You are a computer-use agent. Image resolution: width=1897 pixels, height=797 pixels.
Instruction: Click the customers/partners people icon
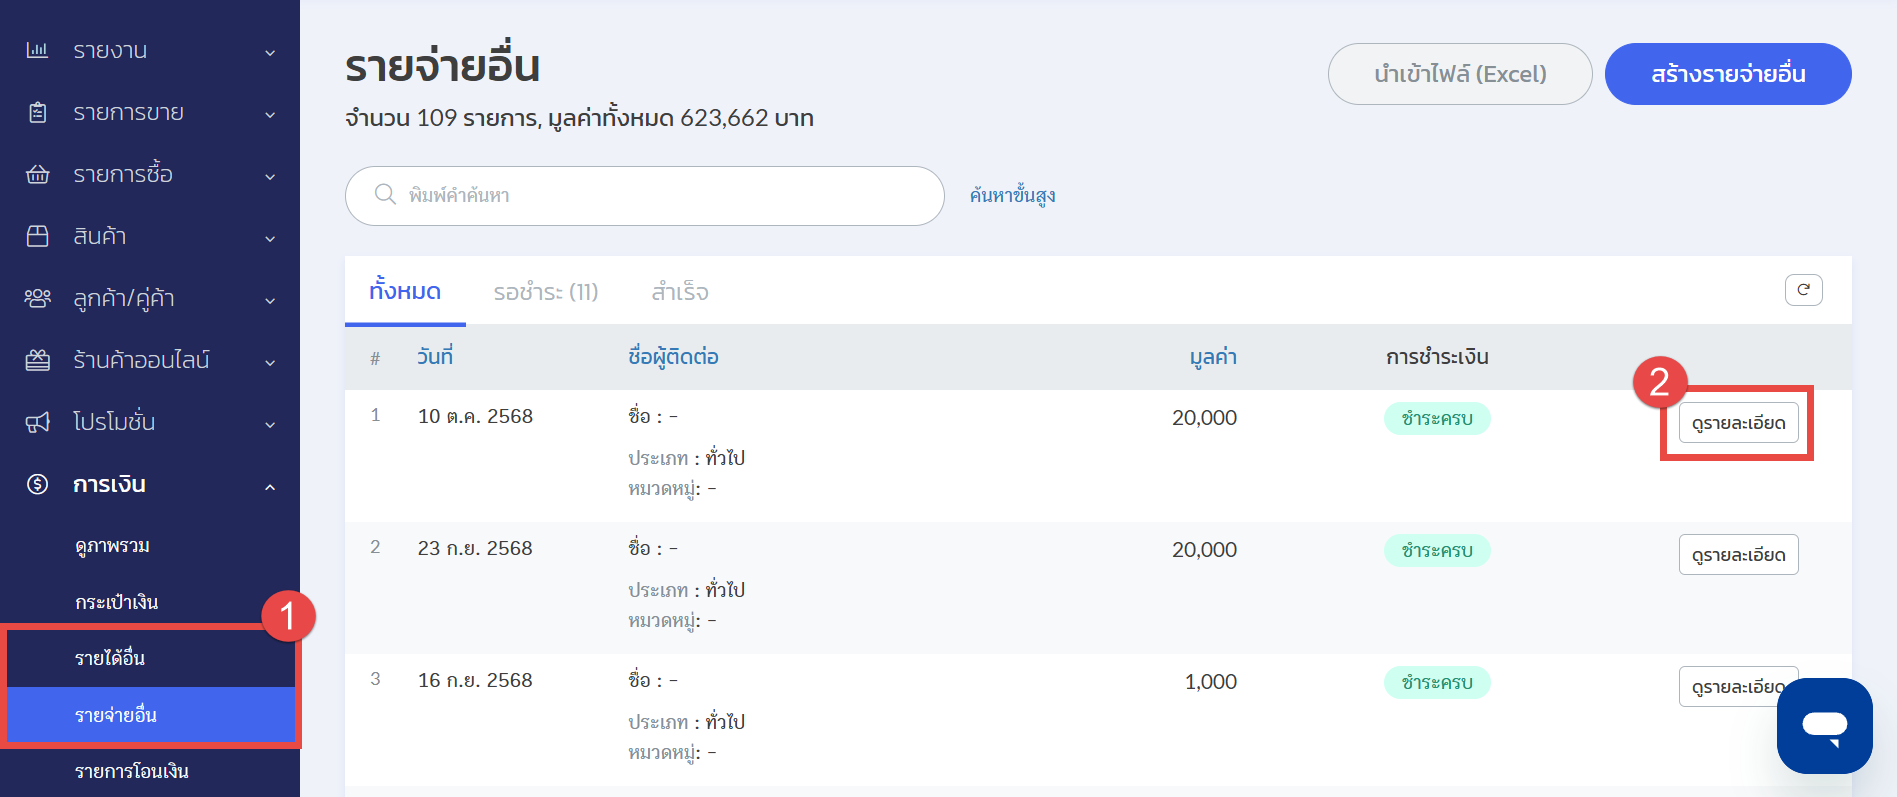(37, 298)
